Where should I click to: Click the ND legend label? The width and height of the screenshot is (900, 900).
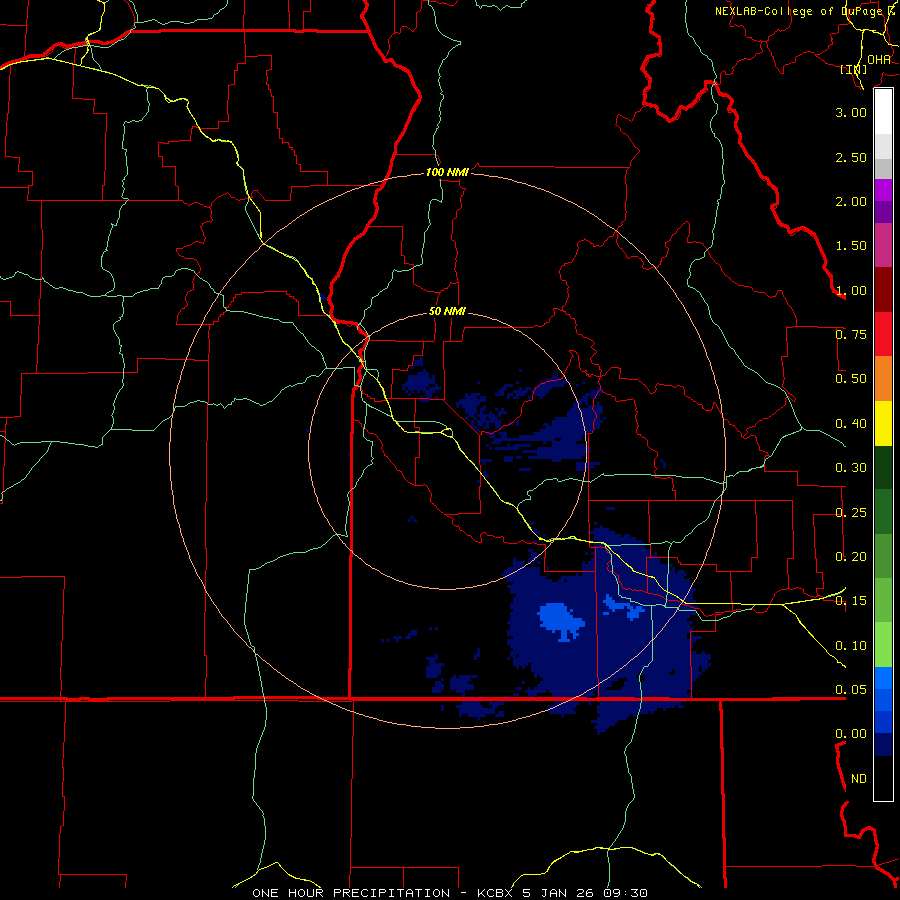[x=859, y=779]
